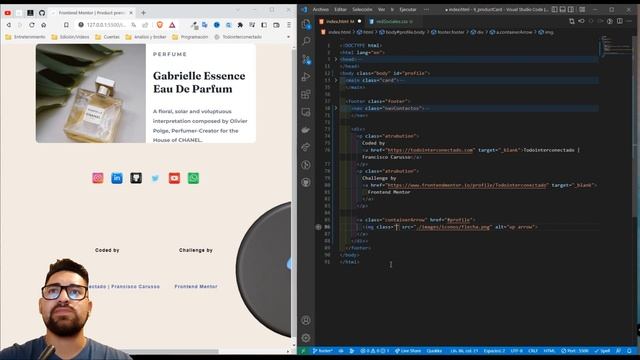
Task: Click Go Live Port 5500 in status bar
Action: coord(575,351)
